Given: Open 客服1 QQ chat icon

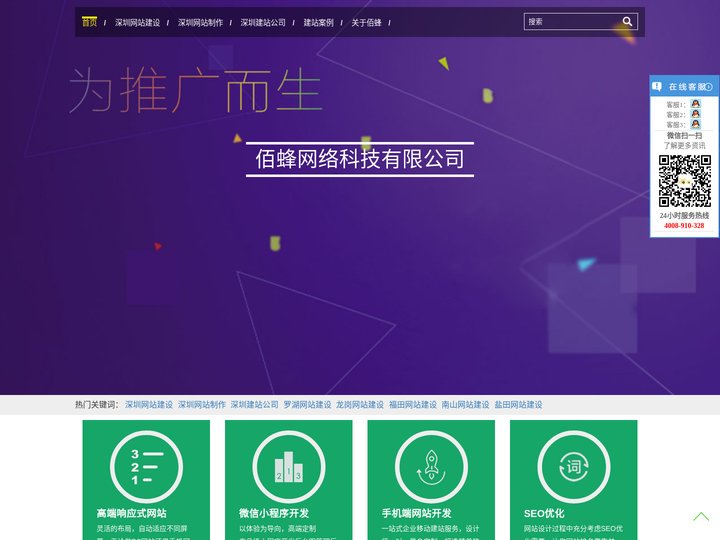Looking at the screenshot, I should click(696, 104).
